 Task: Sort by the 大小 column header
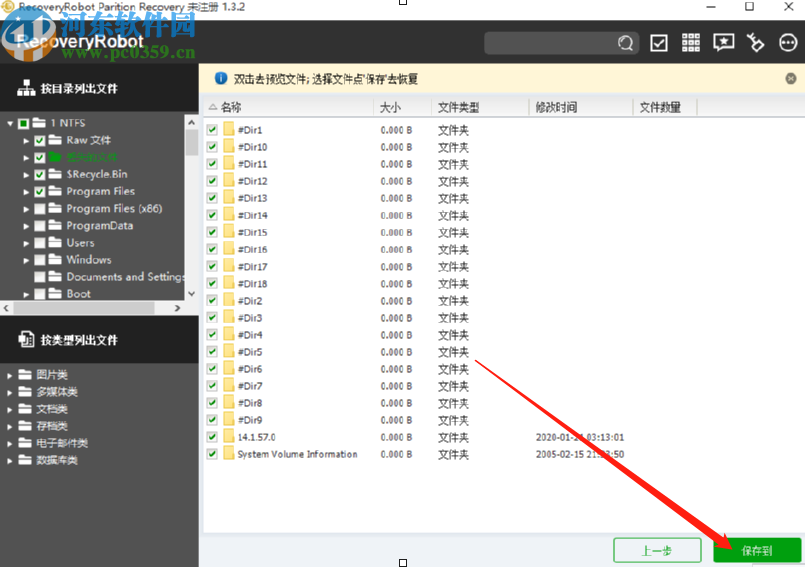pos(402,107)
